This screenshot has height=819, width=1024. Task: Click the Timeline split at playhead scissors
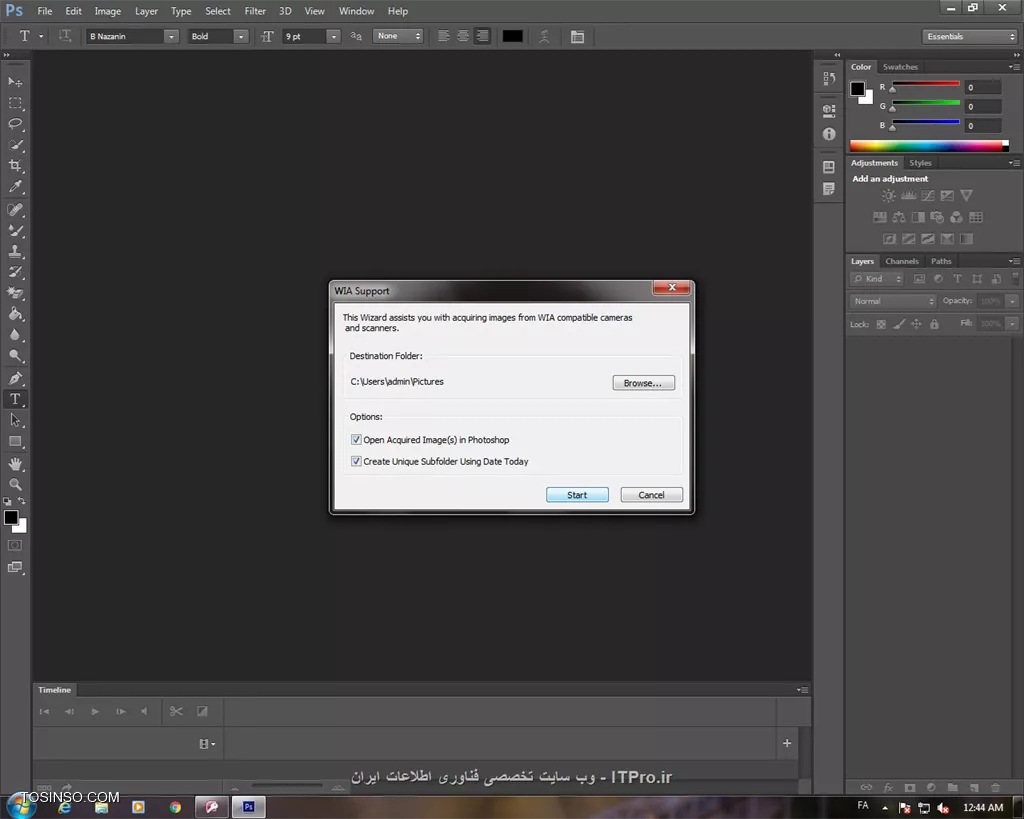coord(176,711)
